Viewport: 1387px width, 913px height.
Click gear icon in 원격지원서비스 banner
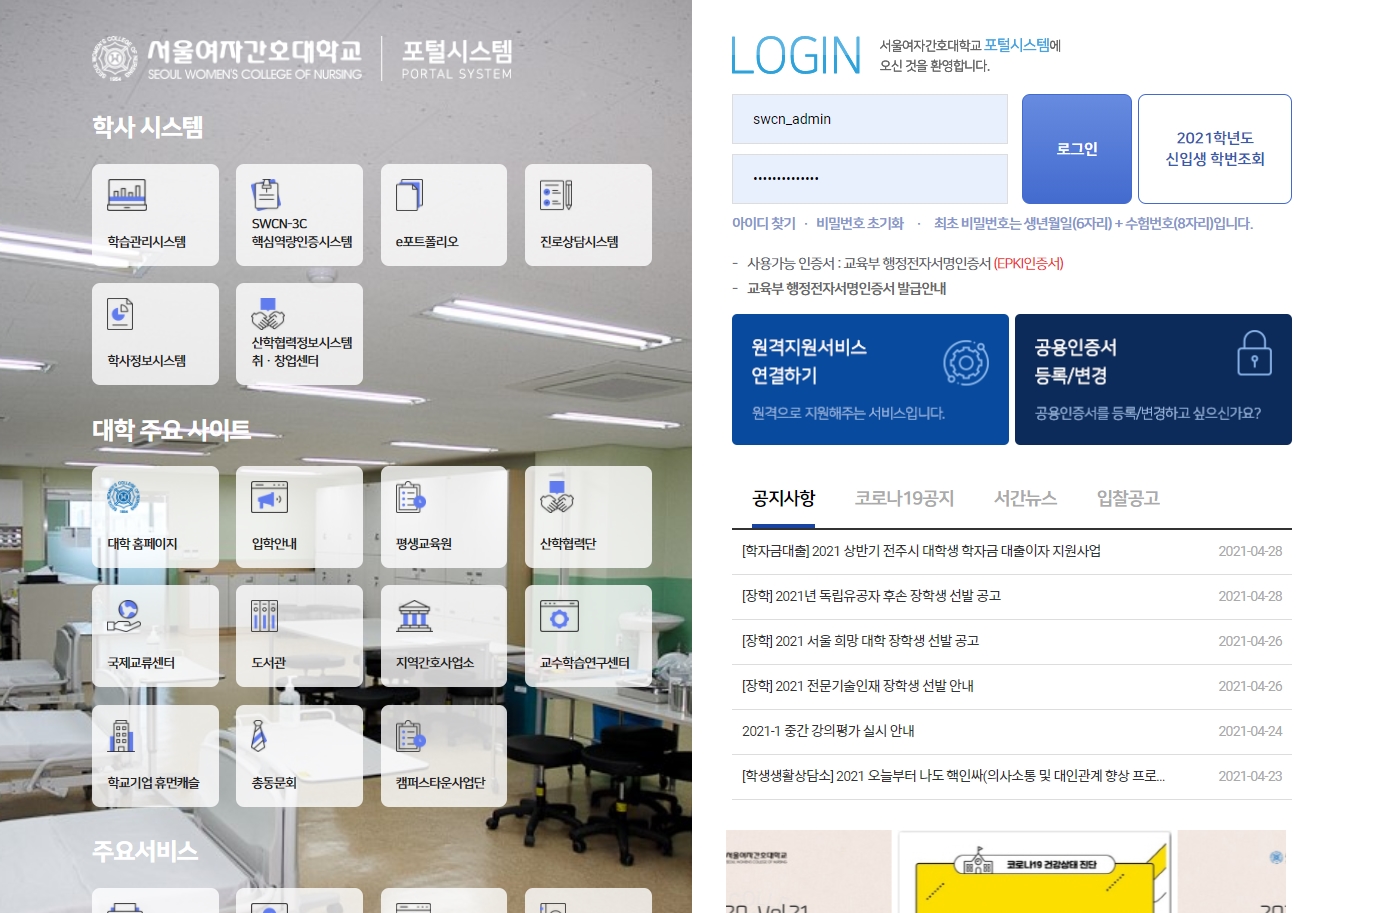[966, 363]
